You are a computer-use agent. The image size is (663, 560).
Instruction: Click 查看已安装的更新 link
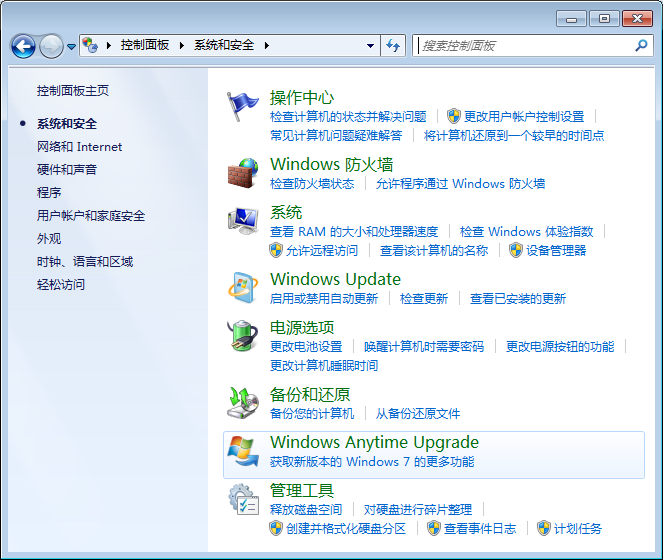click(518, 299)
